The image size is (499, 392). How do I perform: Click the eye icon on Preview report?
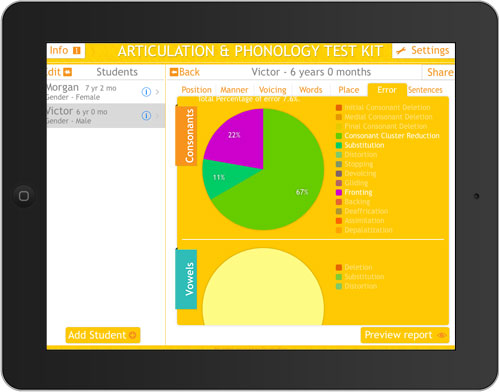pos(442,335)
